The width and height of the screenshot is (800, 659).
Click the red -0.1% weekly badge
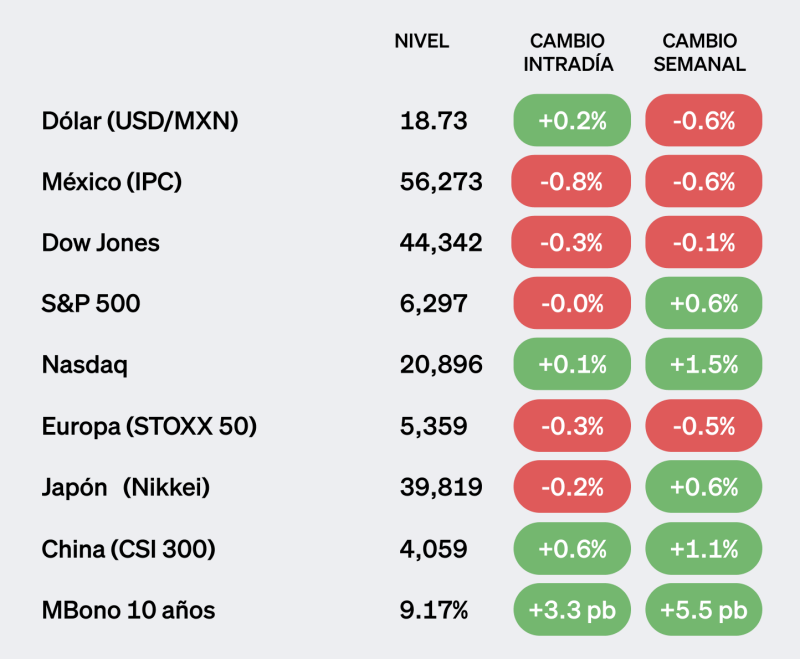pyautogui.click(x=704, y=243)
